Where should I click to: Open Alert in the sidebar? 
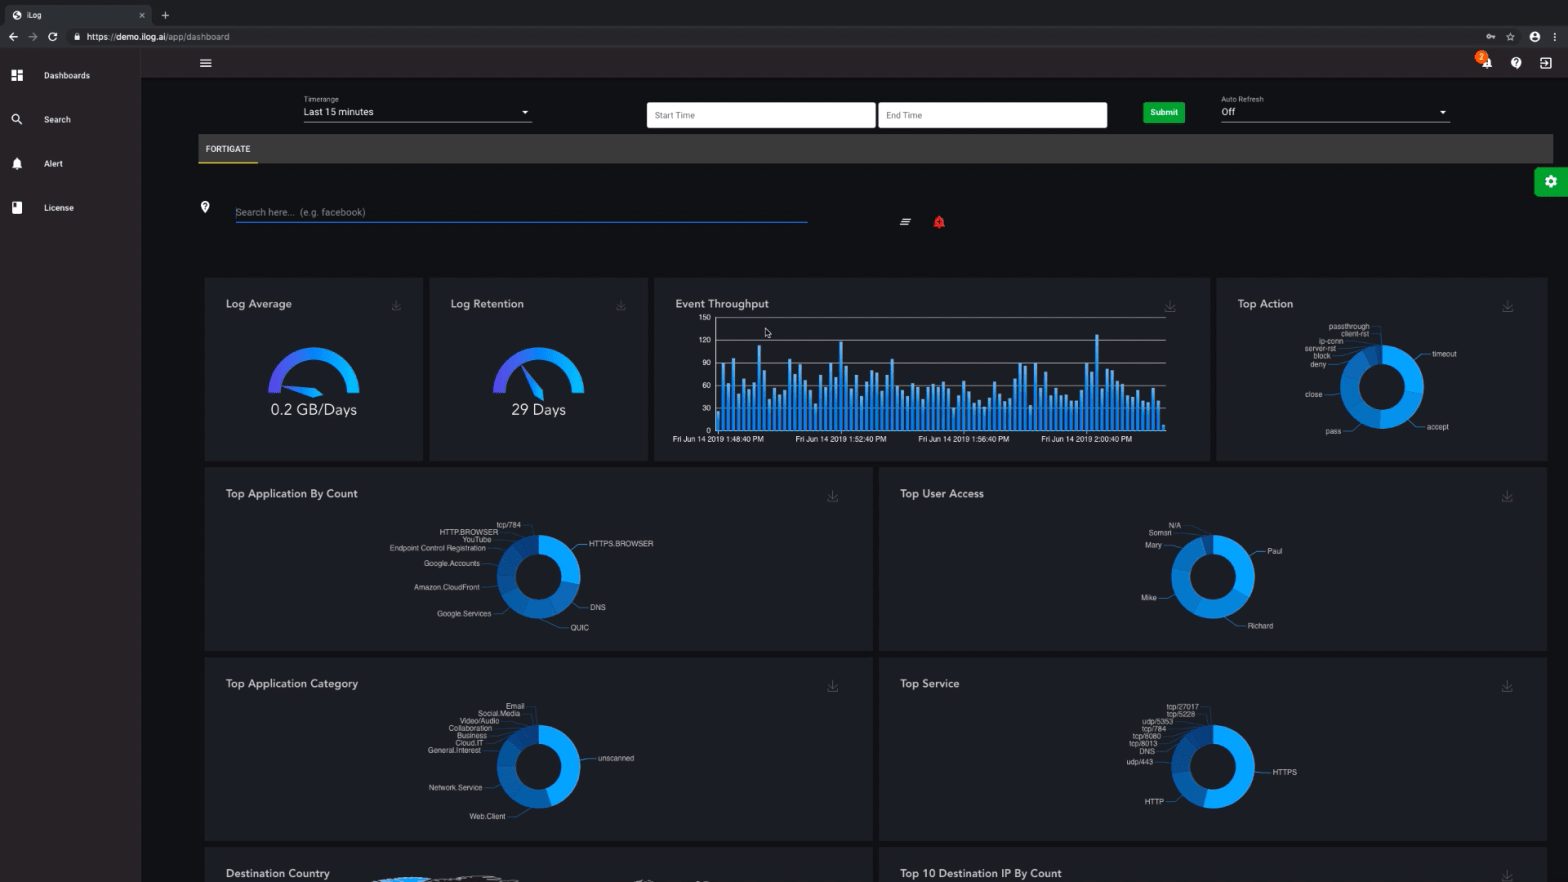click(53, 163)
